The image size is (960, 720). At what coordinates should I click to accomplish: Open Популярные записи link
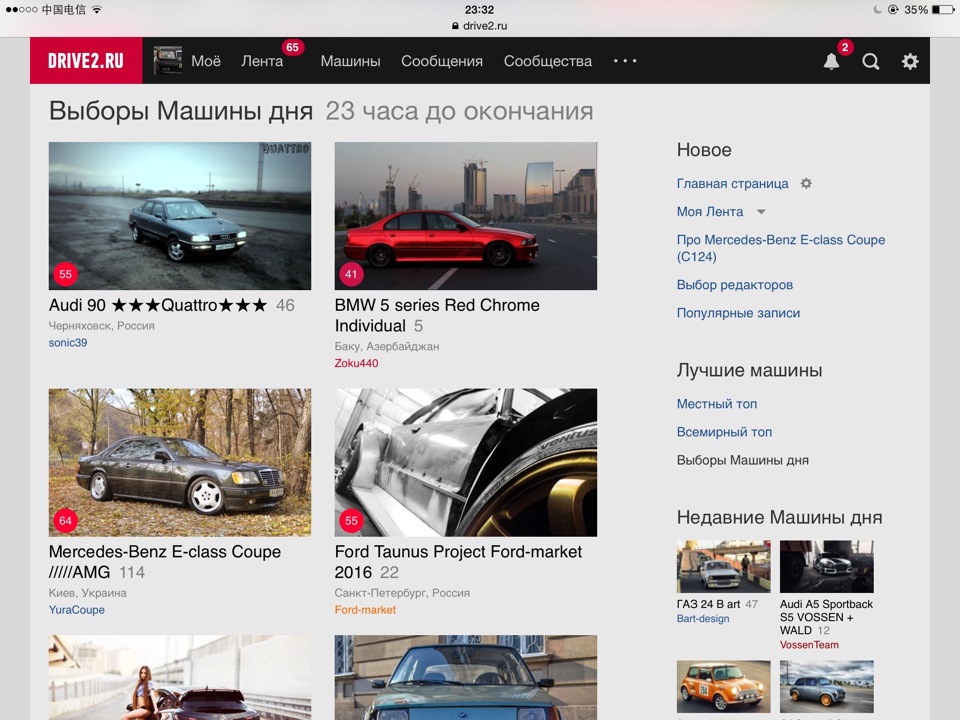[x=738, y=313]
